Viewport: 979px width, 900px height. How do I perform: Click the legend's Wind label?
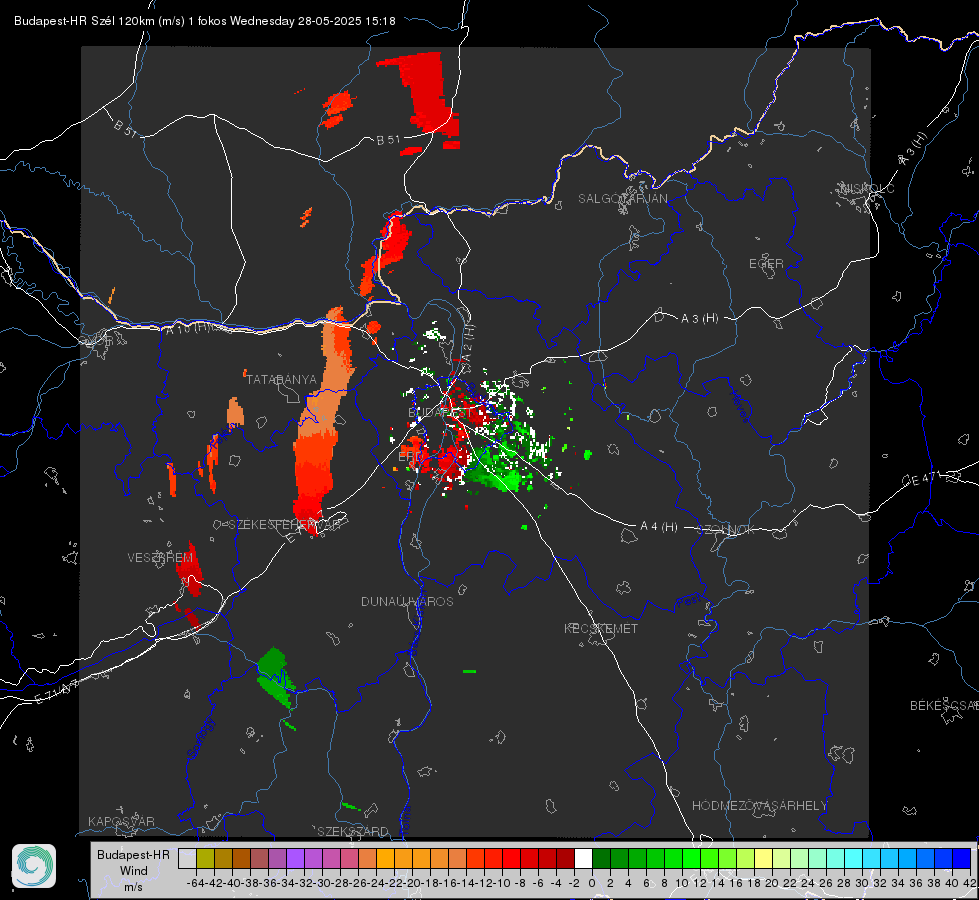point(134,871)
